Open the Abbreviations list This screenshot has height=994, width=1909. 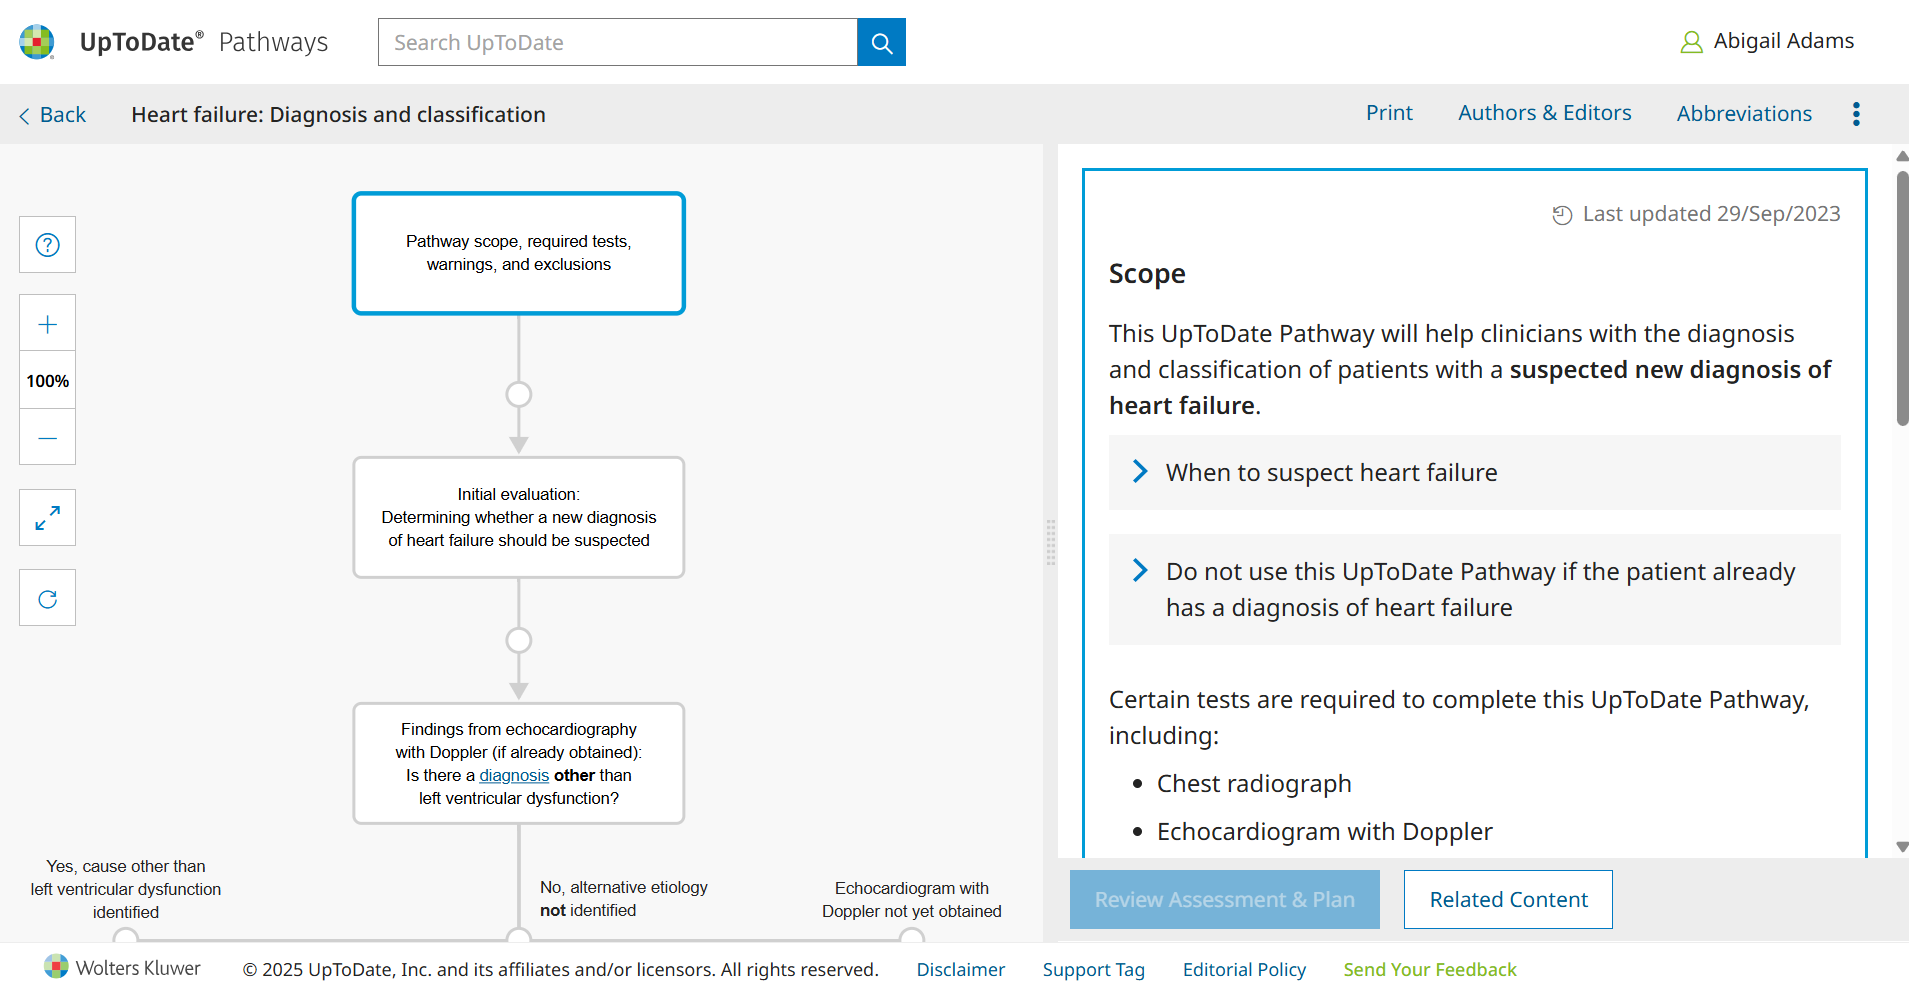click(x=1744, y=114)
